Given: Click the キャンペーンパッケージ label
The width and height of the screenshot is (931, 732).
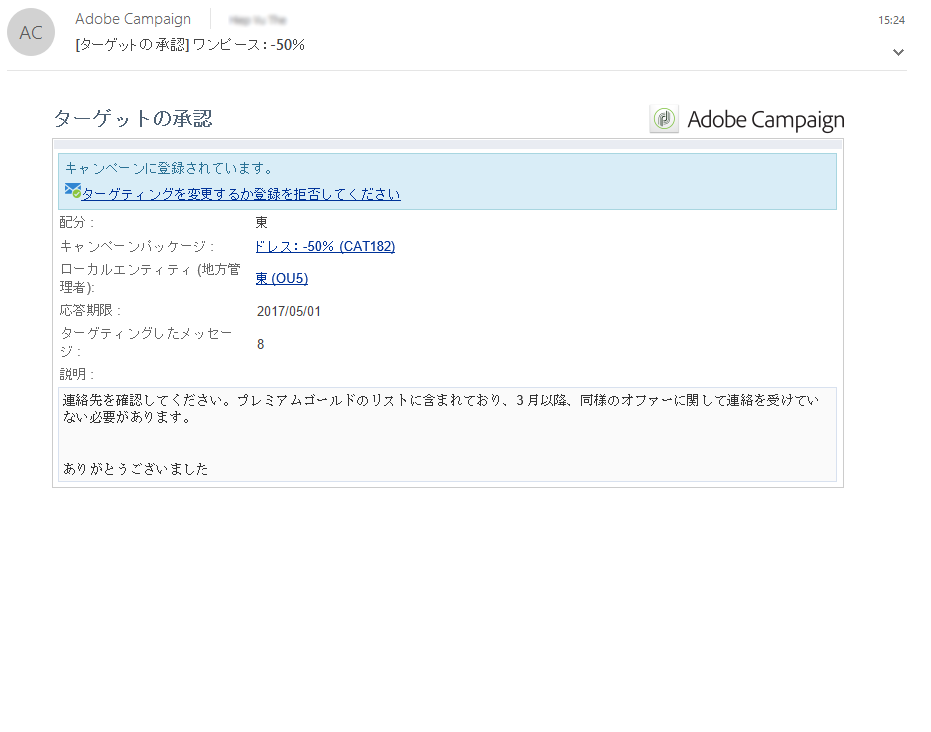Looking at the screenshot, I should tap(137, 246).
